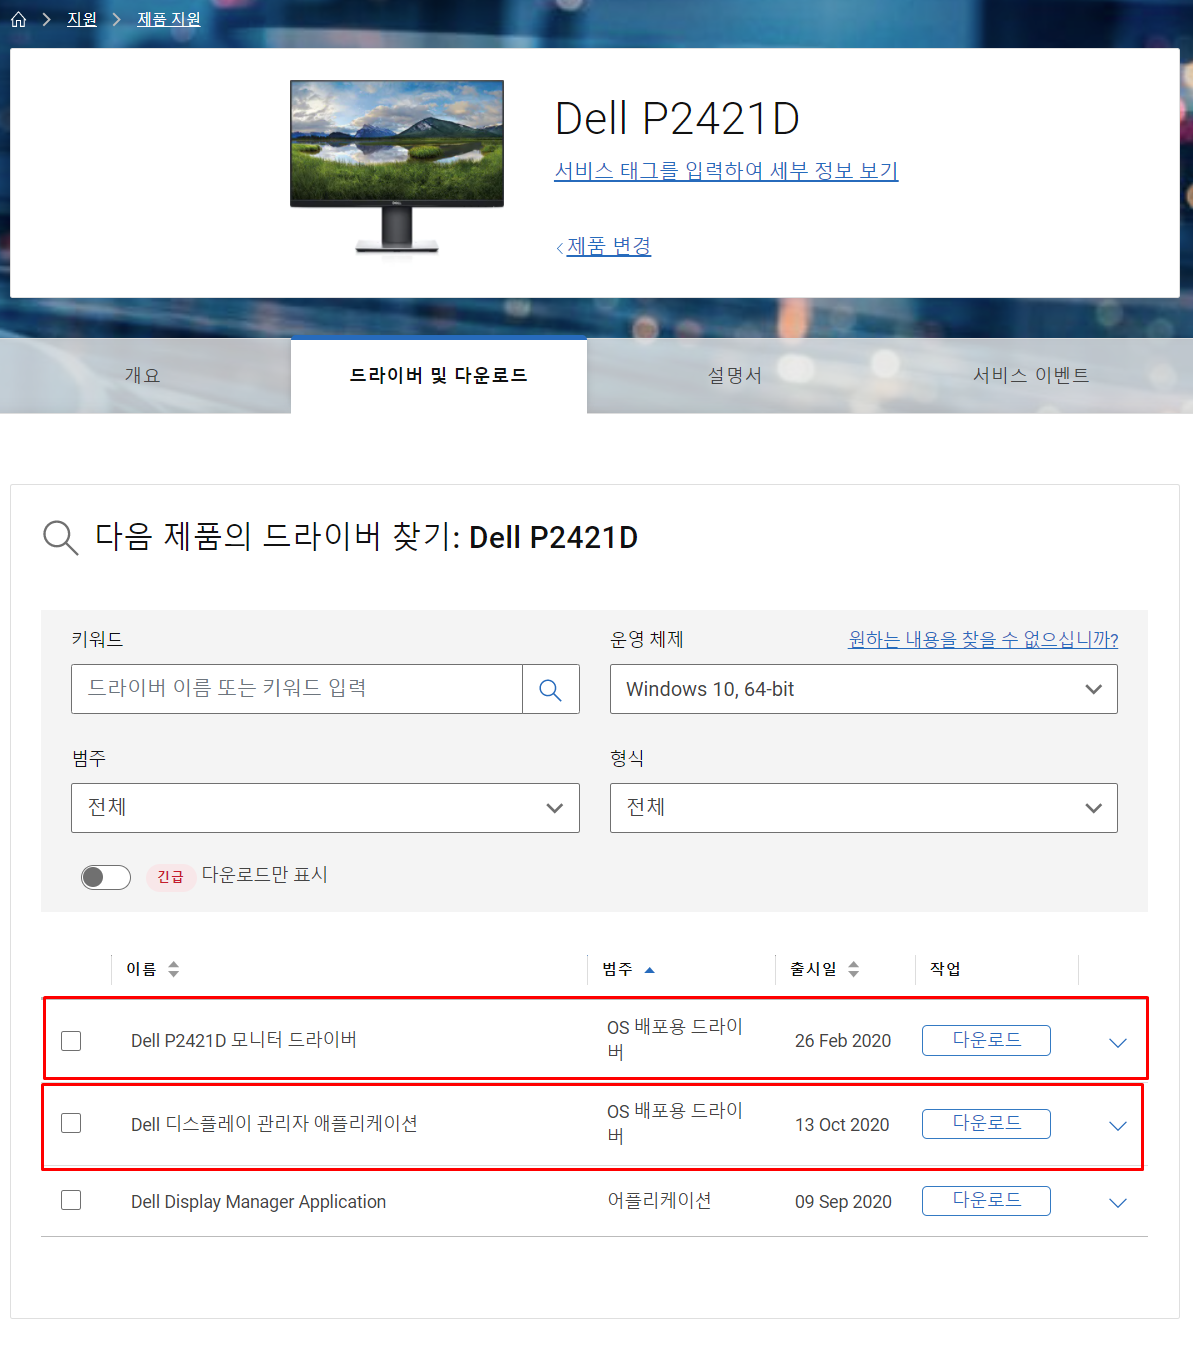Open the 범주 dropdown
The width and height of the screenshot is (1193, 1366).
(325, 808)
